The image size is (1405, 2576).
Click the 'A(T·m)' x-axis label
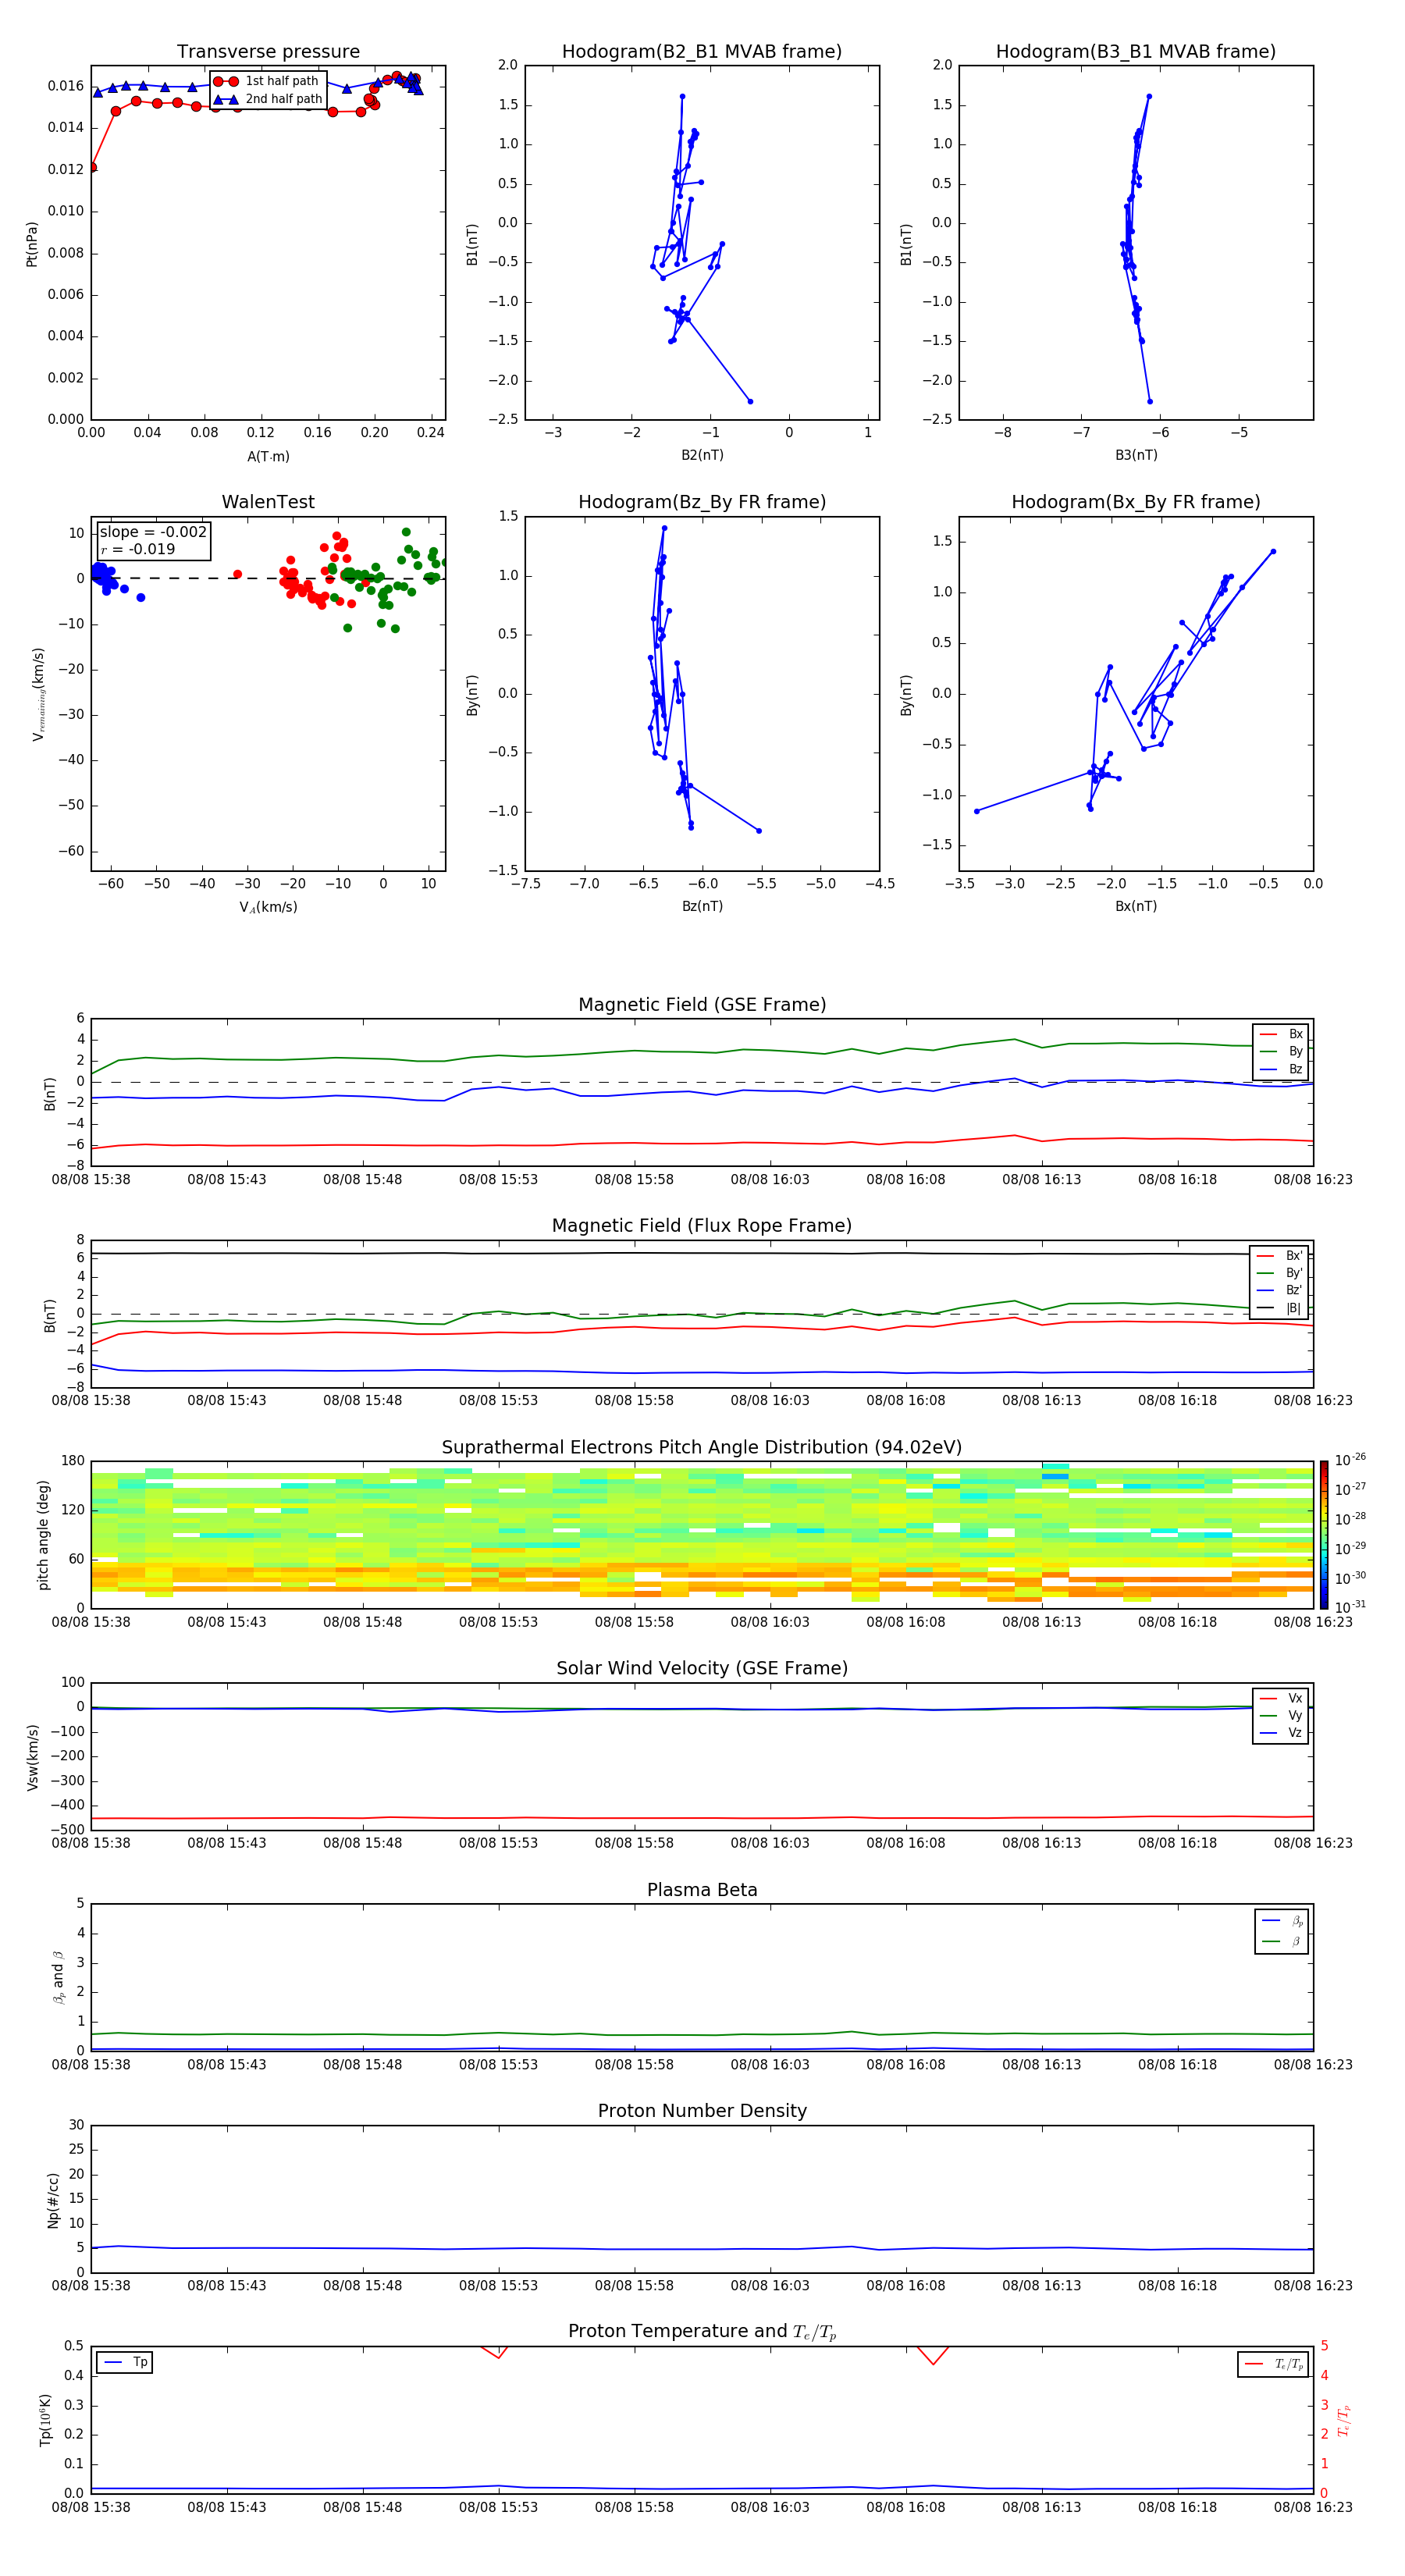[x=268, y=457]
